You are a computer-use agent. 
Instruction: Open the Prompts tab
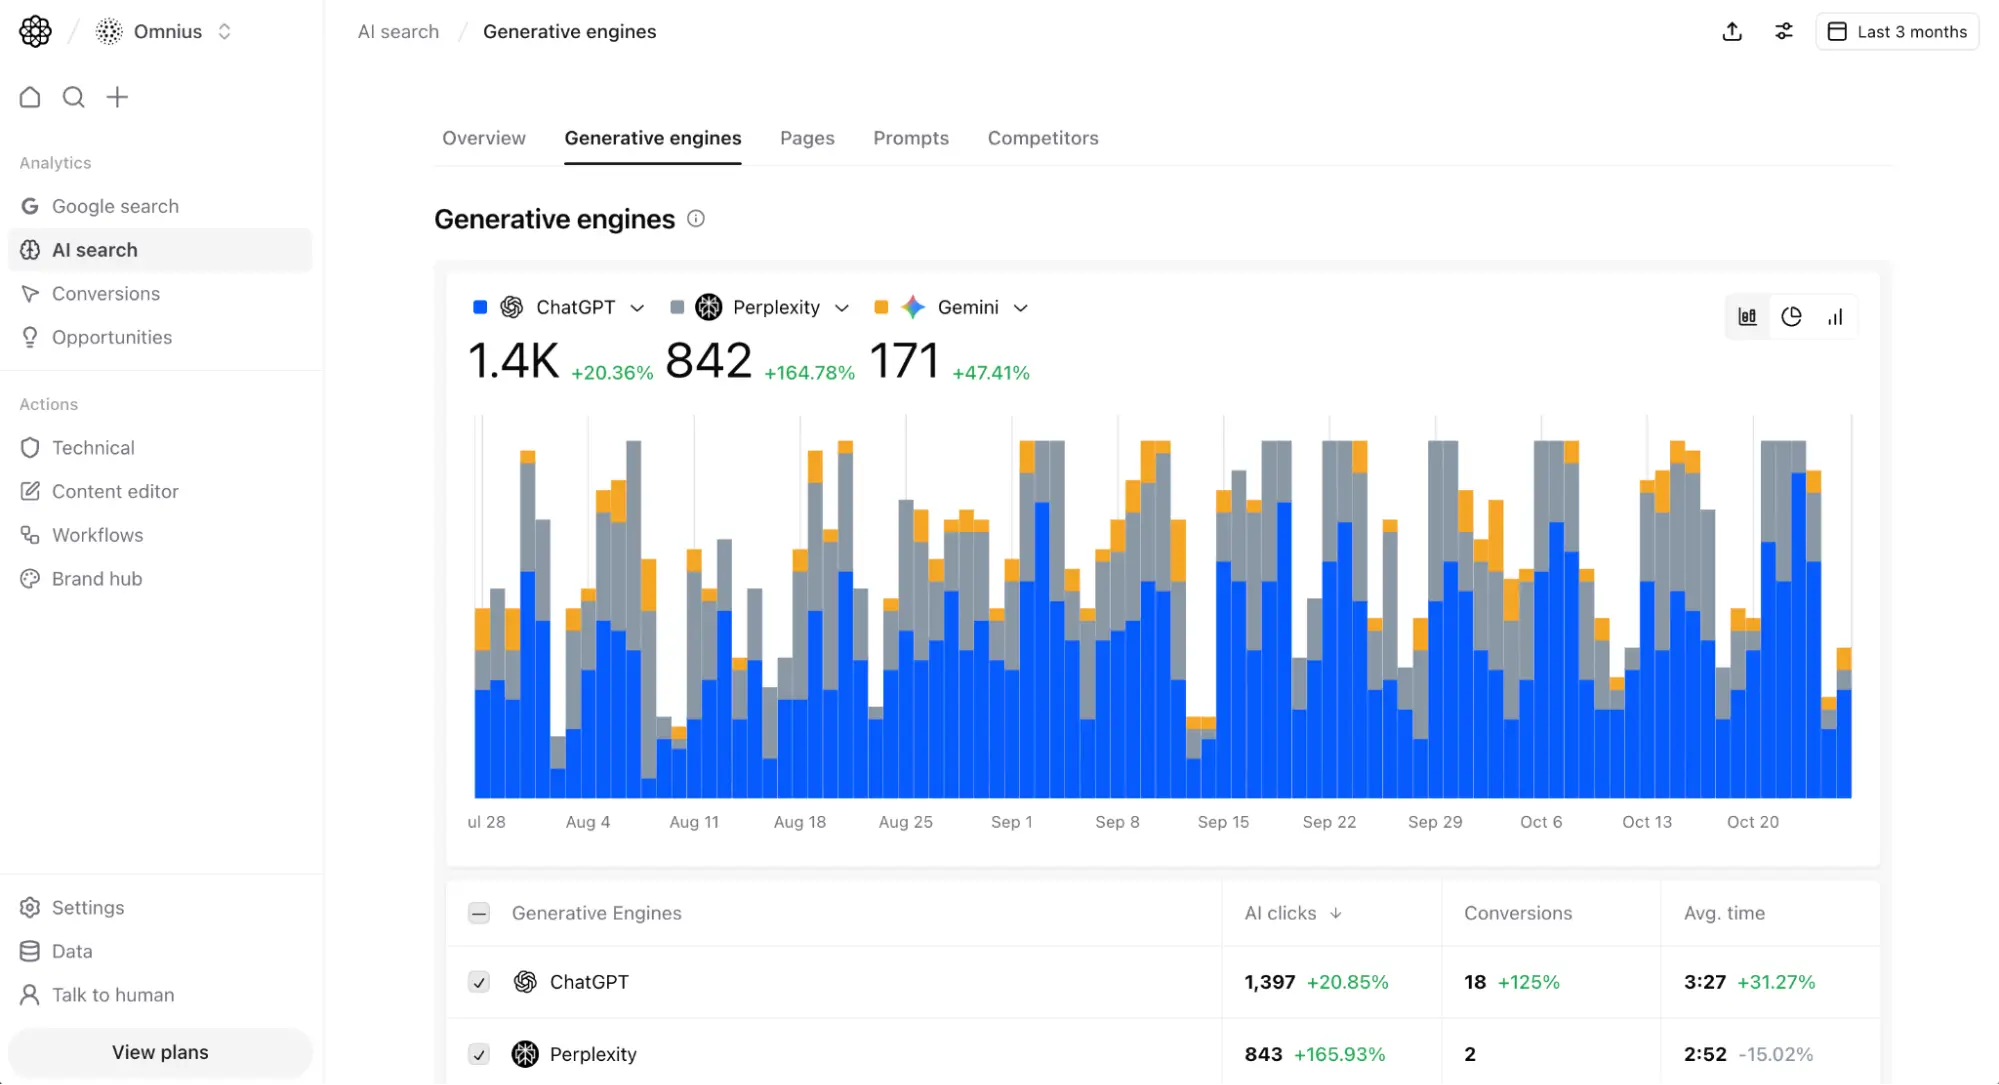[x=910, y=138]
